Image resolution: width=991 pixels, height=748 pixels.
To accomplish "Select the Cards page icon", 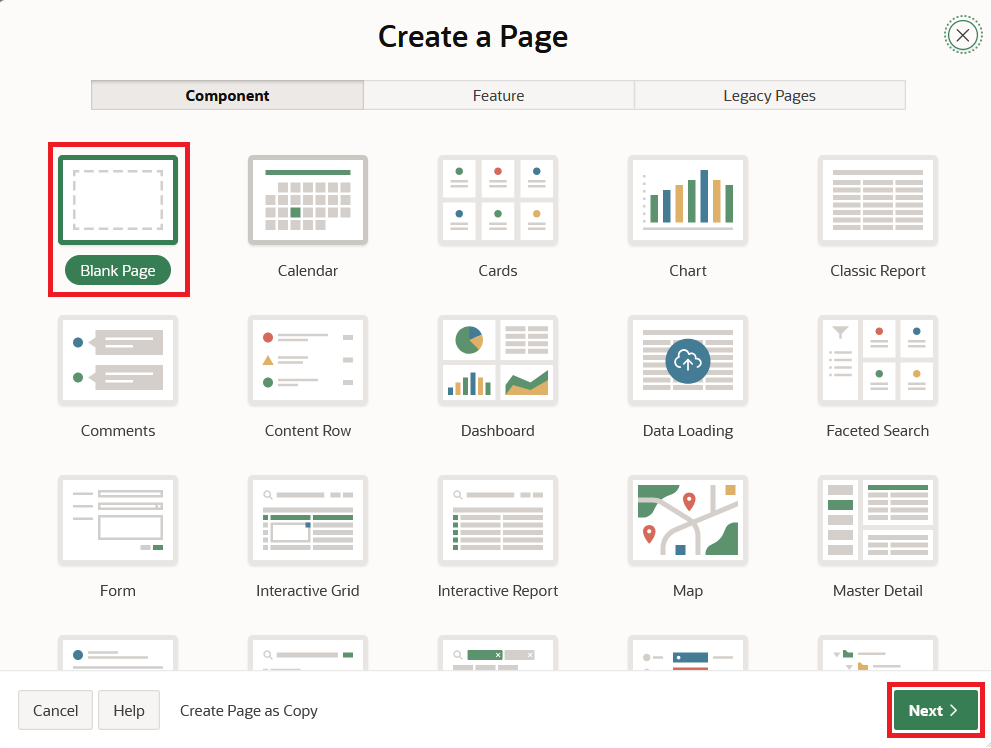I will [x=498, y=200].
